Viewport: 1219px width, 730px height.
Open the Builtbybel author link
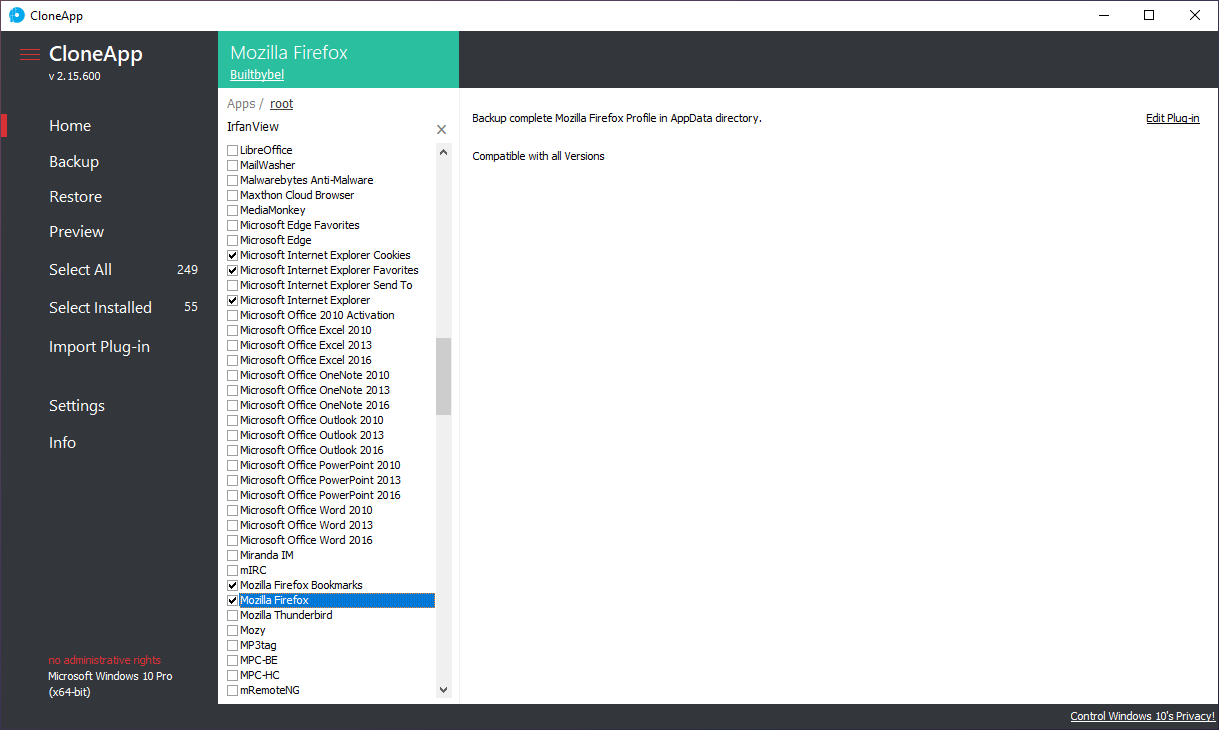257,75
